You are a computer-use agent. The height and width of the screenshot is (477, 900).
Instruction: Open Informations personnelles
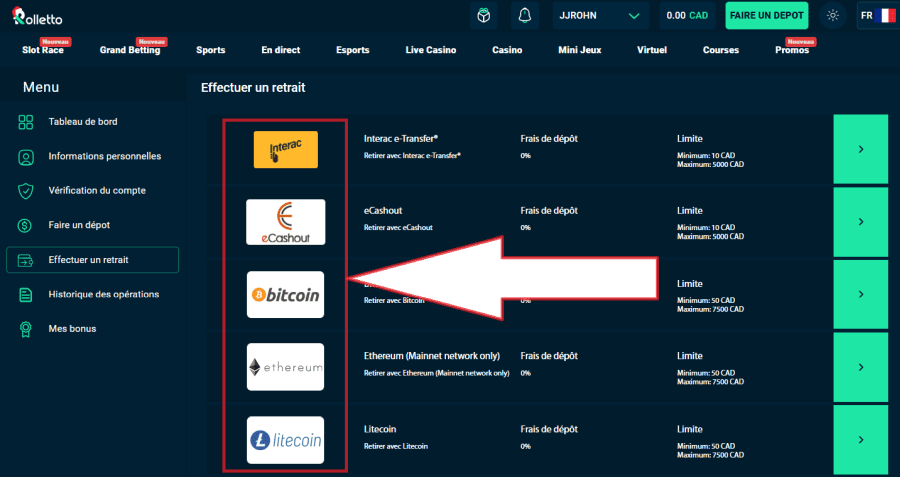tap(104, 156)
